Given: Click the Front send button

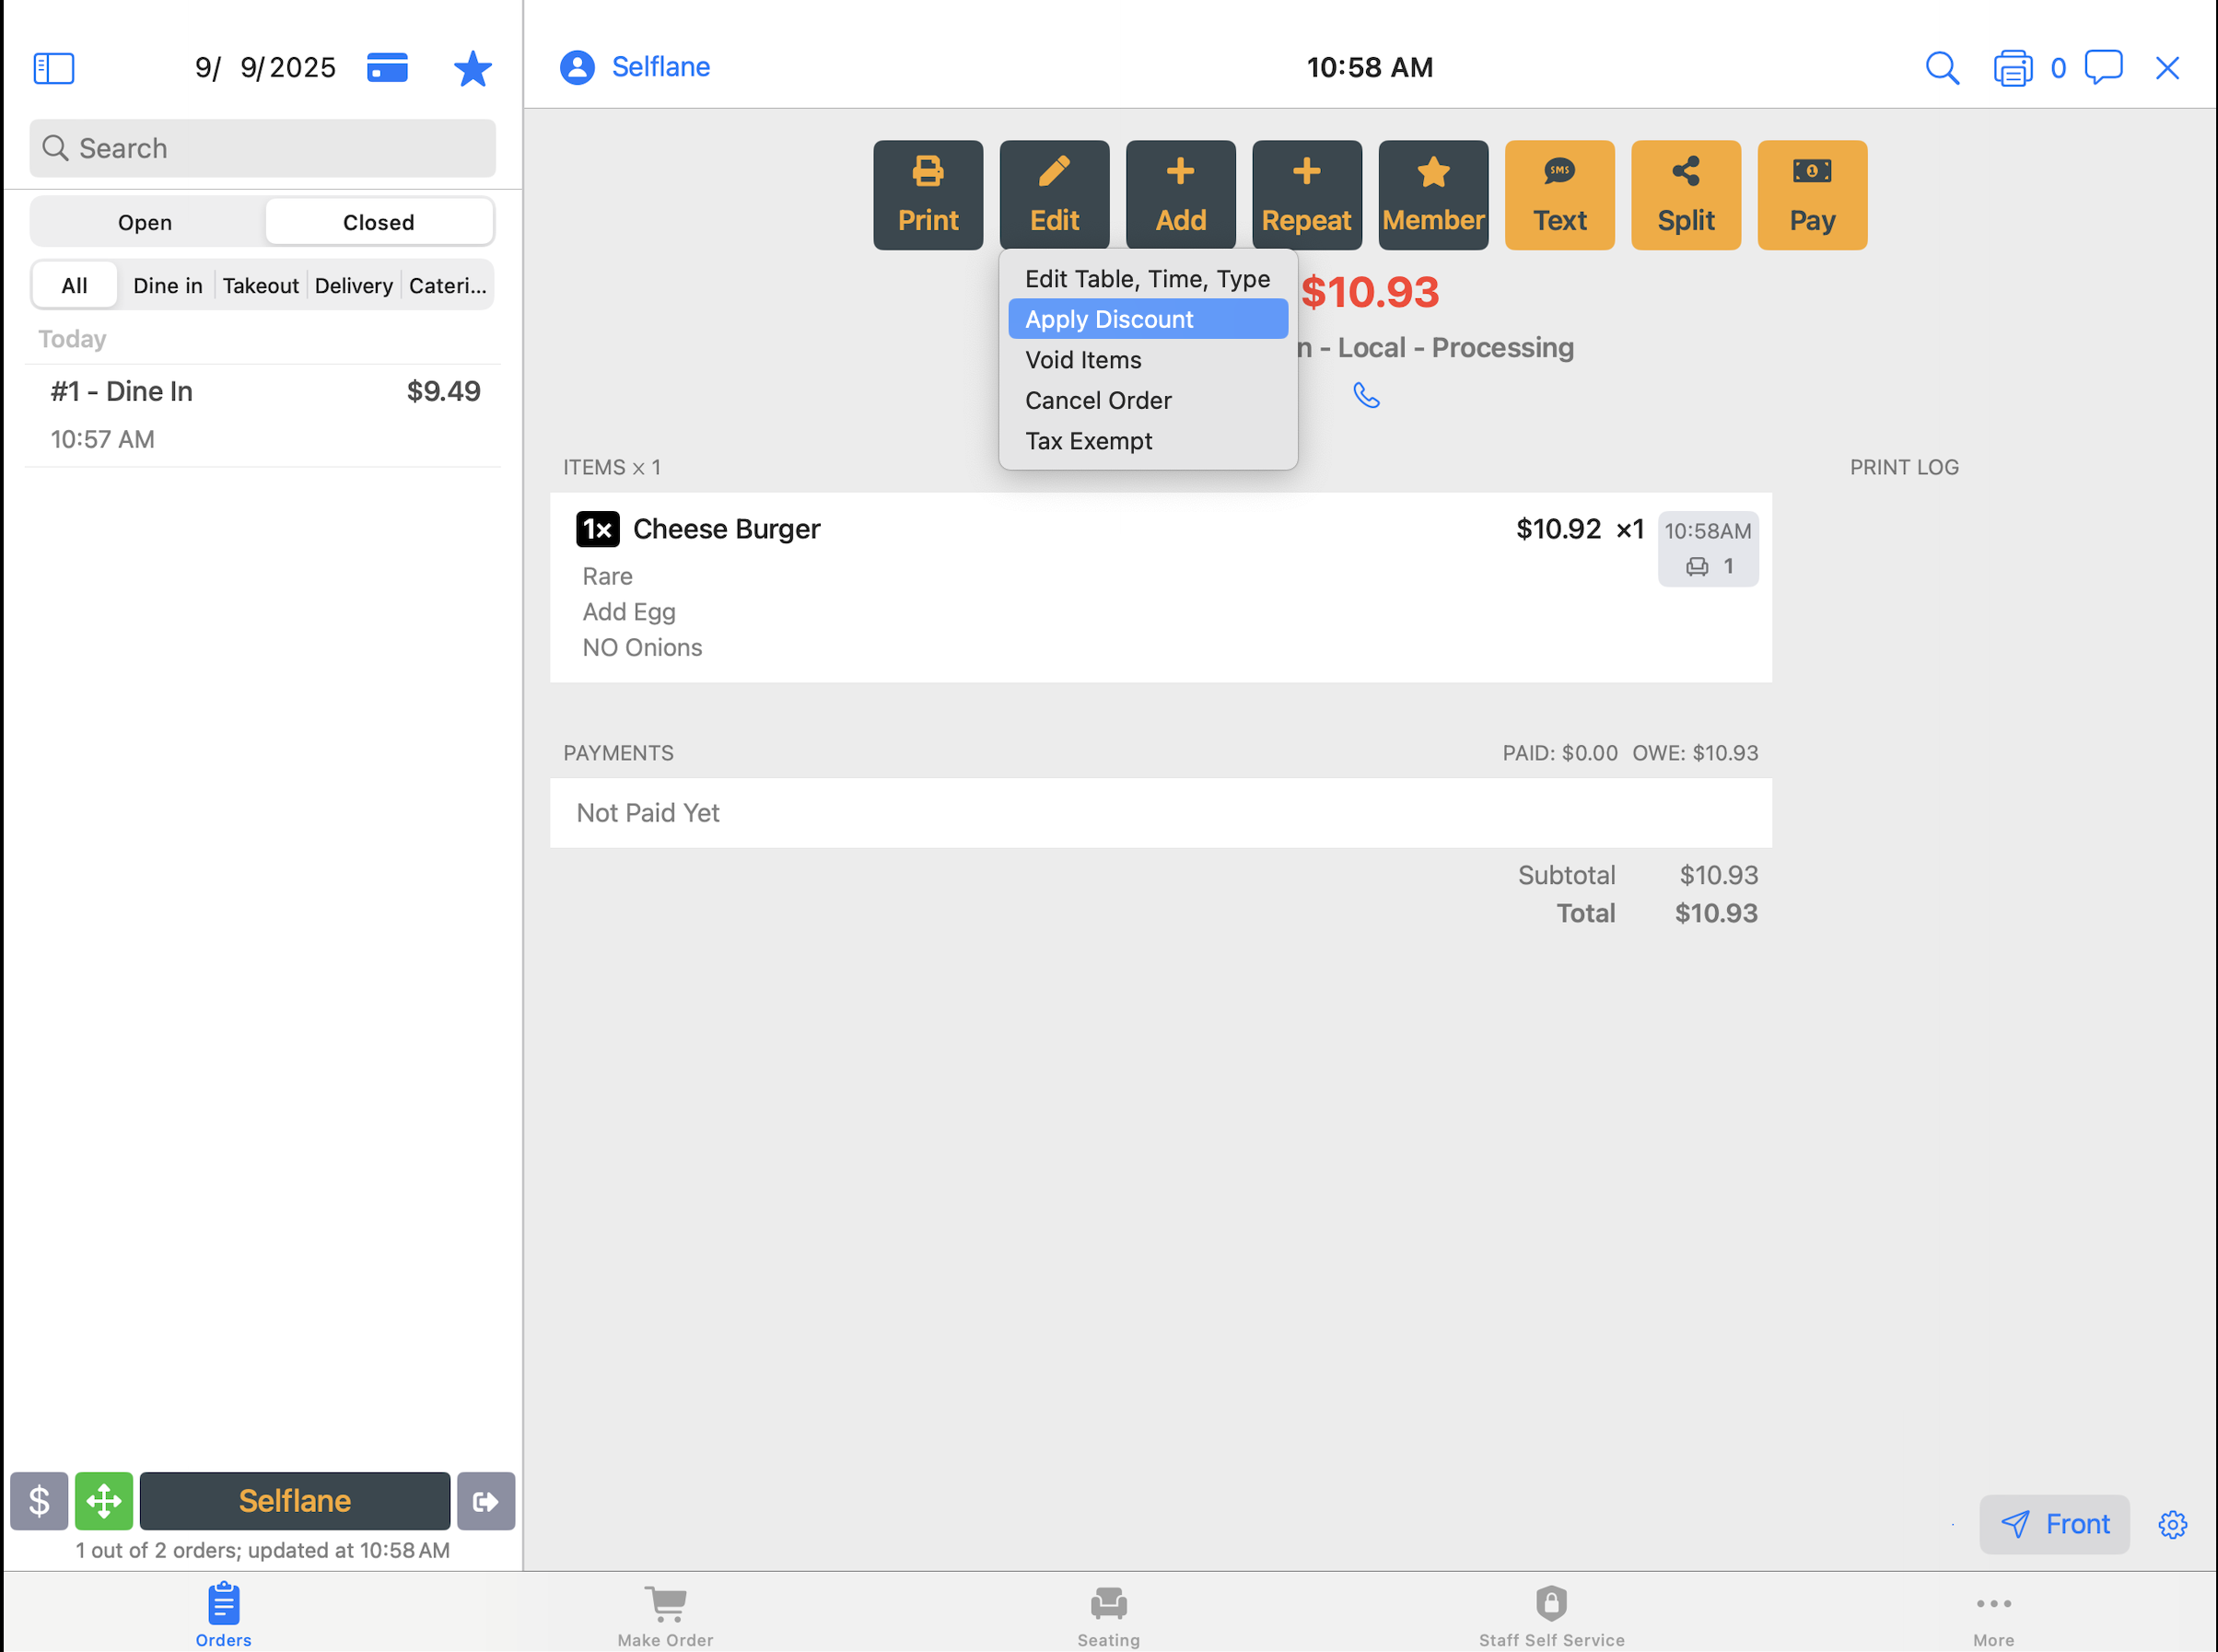Looking at the screenshot, I should coord(2054,1524).
